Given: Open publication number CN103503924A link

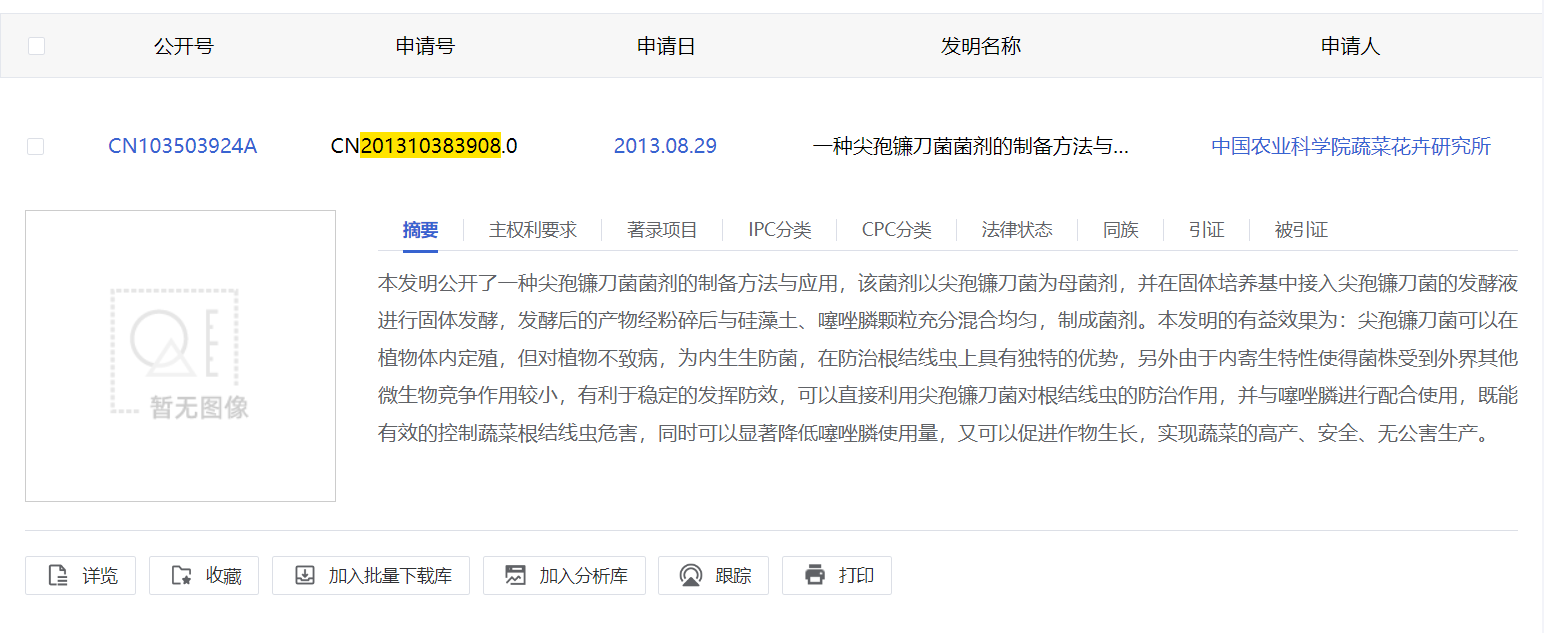Looking at the screenshot, I should click(x=182, y=147).
